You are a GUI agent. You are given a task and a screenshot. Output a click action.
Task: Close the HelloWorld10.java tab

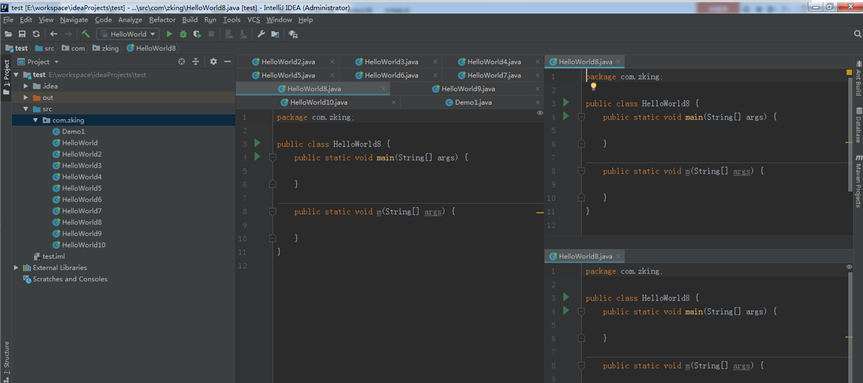[393, 102]
